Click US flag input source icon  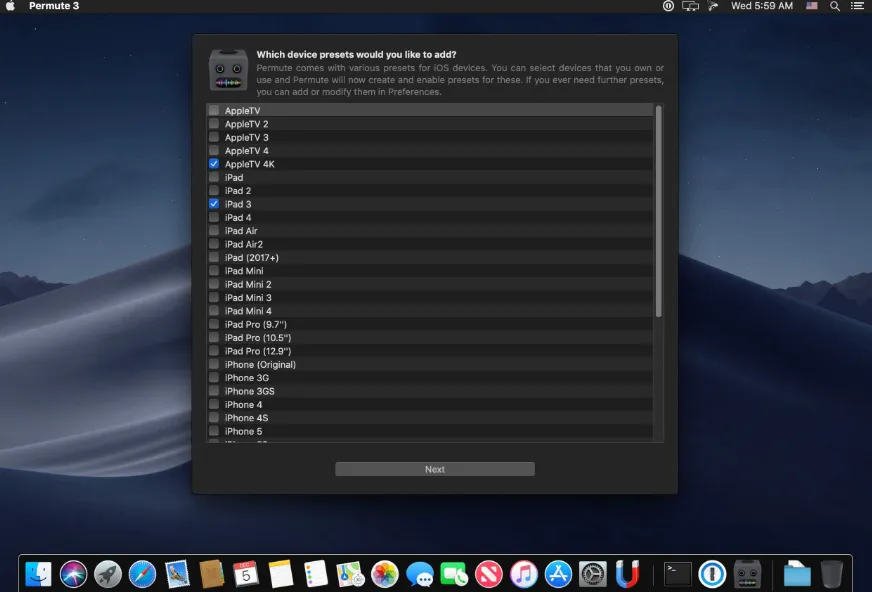[812, 6]
